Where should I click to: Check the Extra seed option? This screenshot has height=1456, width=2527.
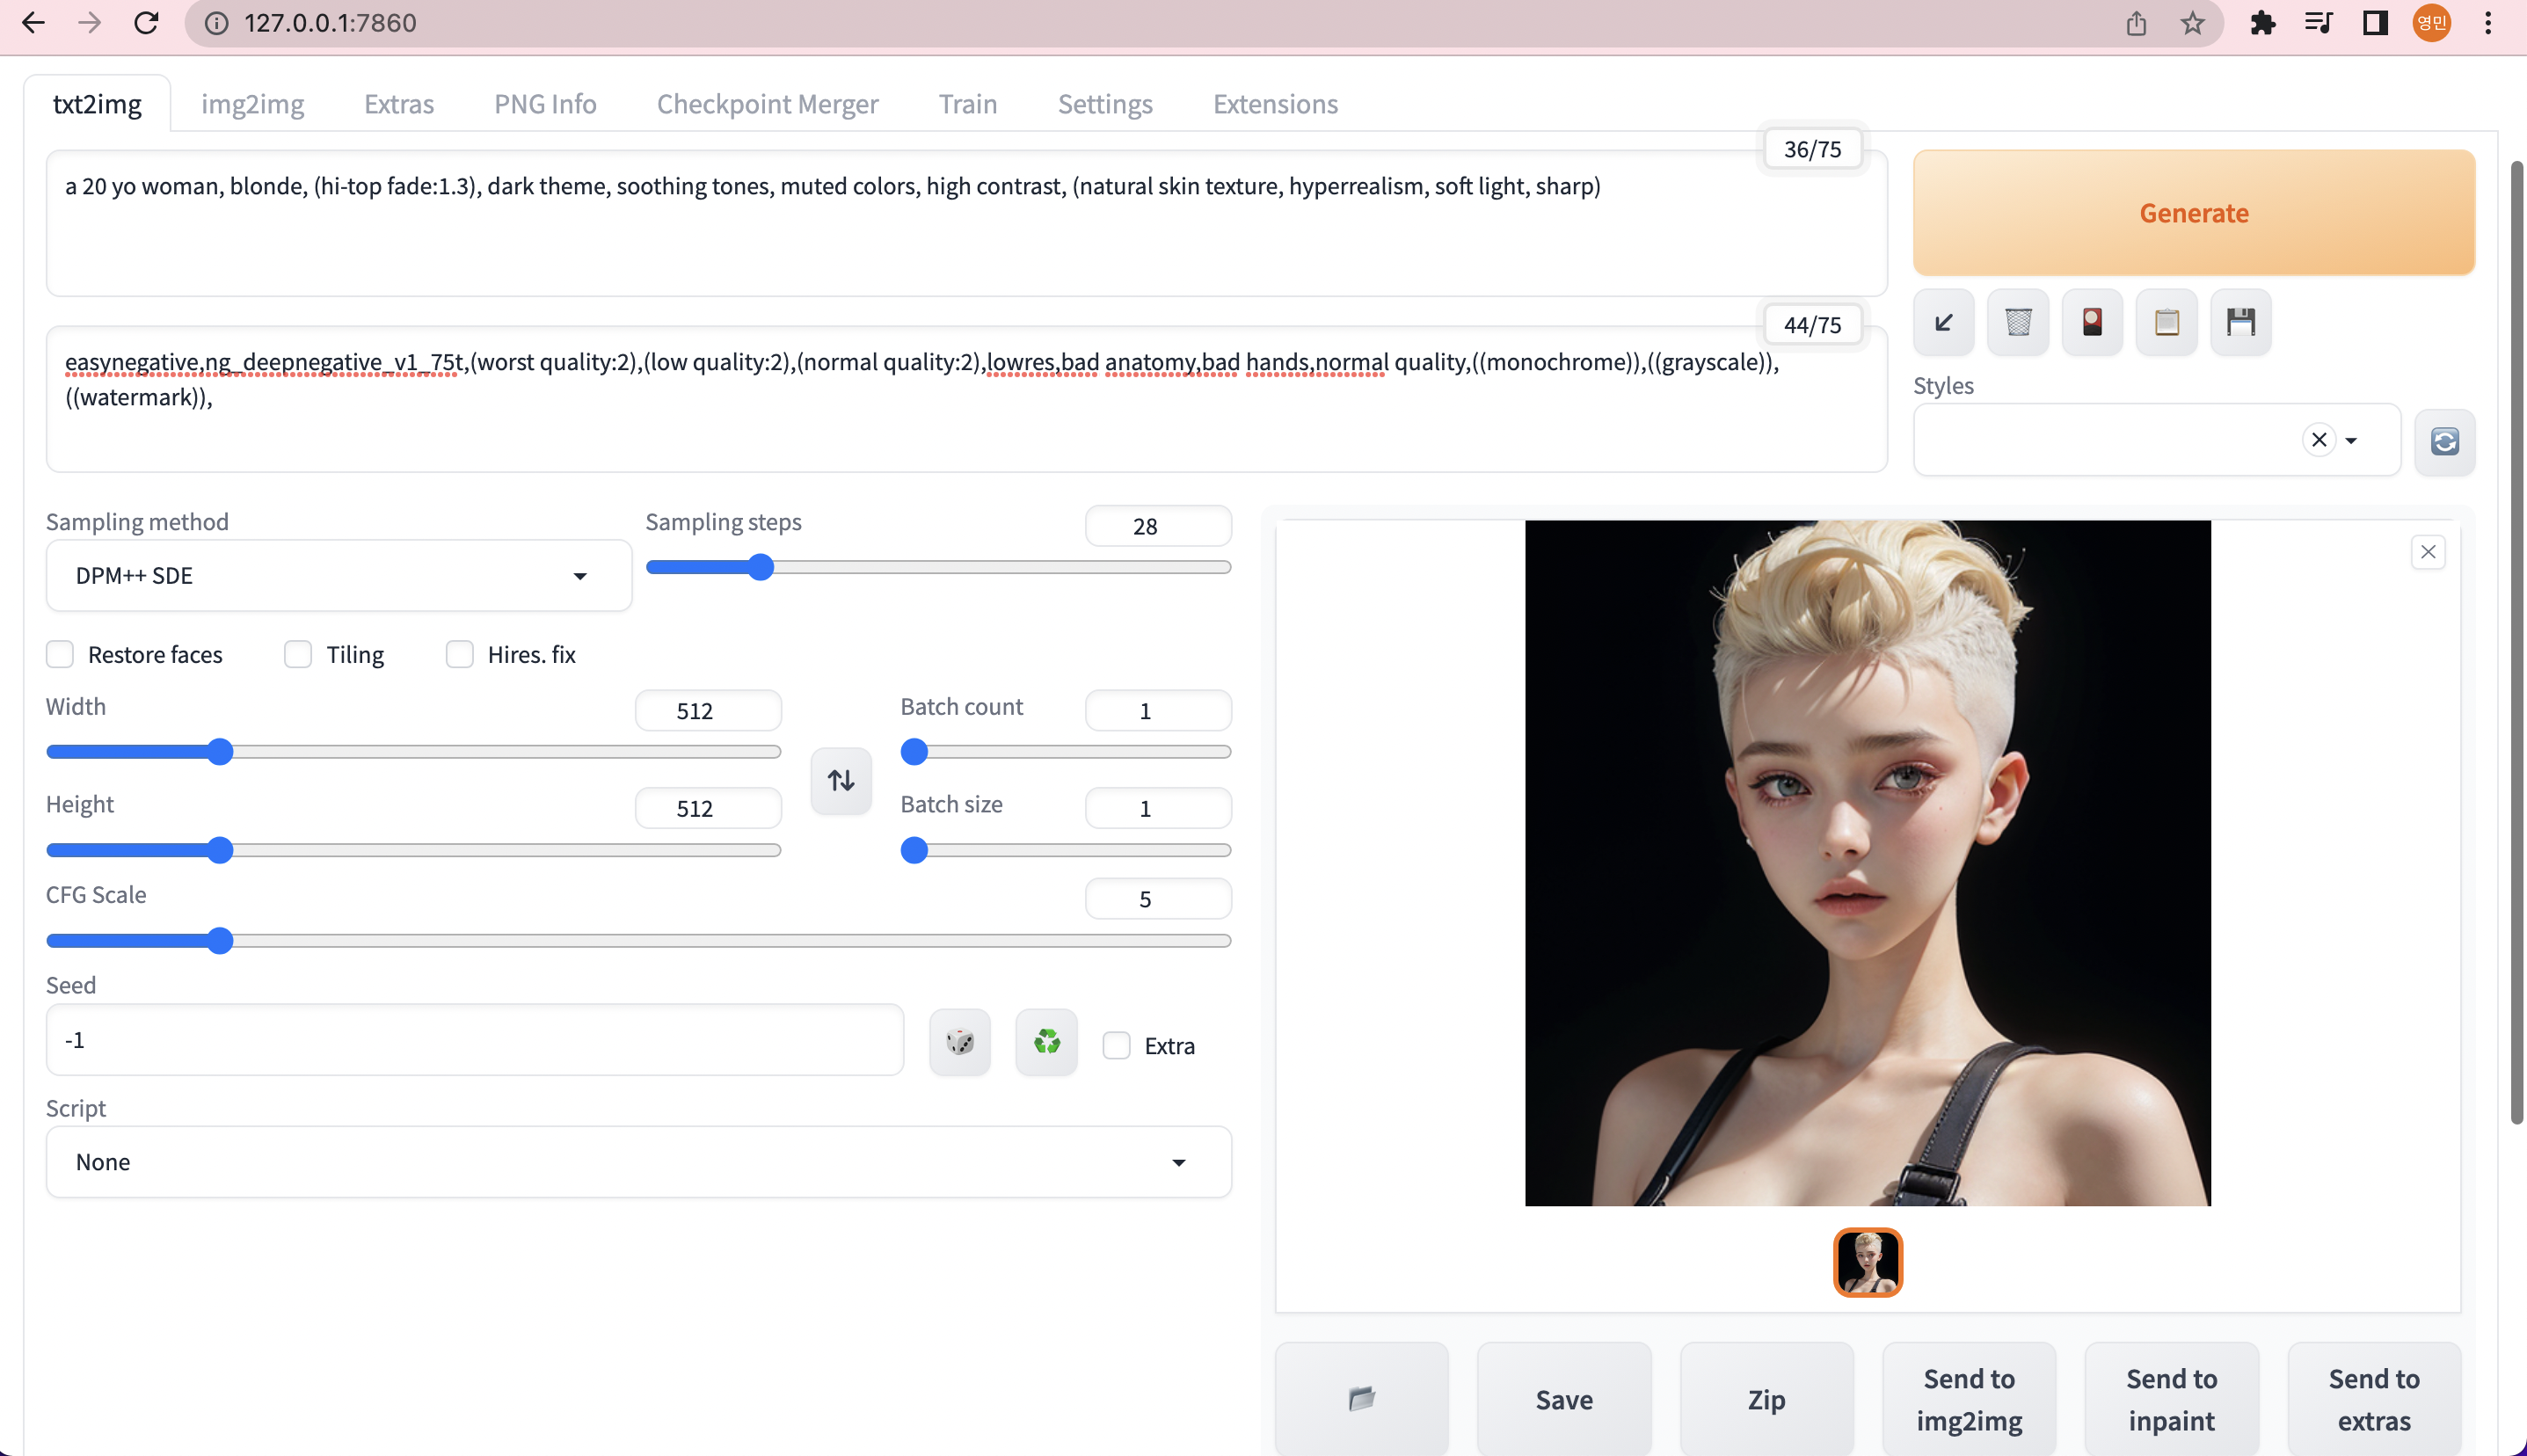point(1116,1046)
